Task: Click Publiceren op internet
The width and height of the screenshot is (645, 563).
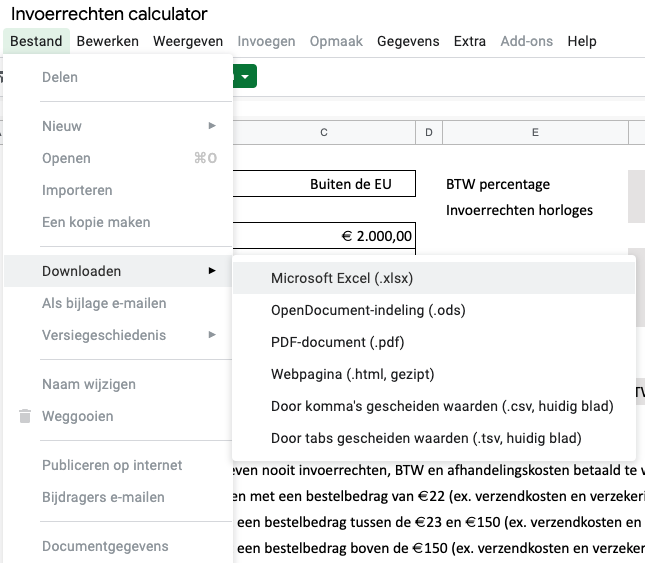Action: (x=112, y=465)
